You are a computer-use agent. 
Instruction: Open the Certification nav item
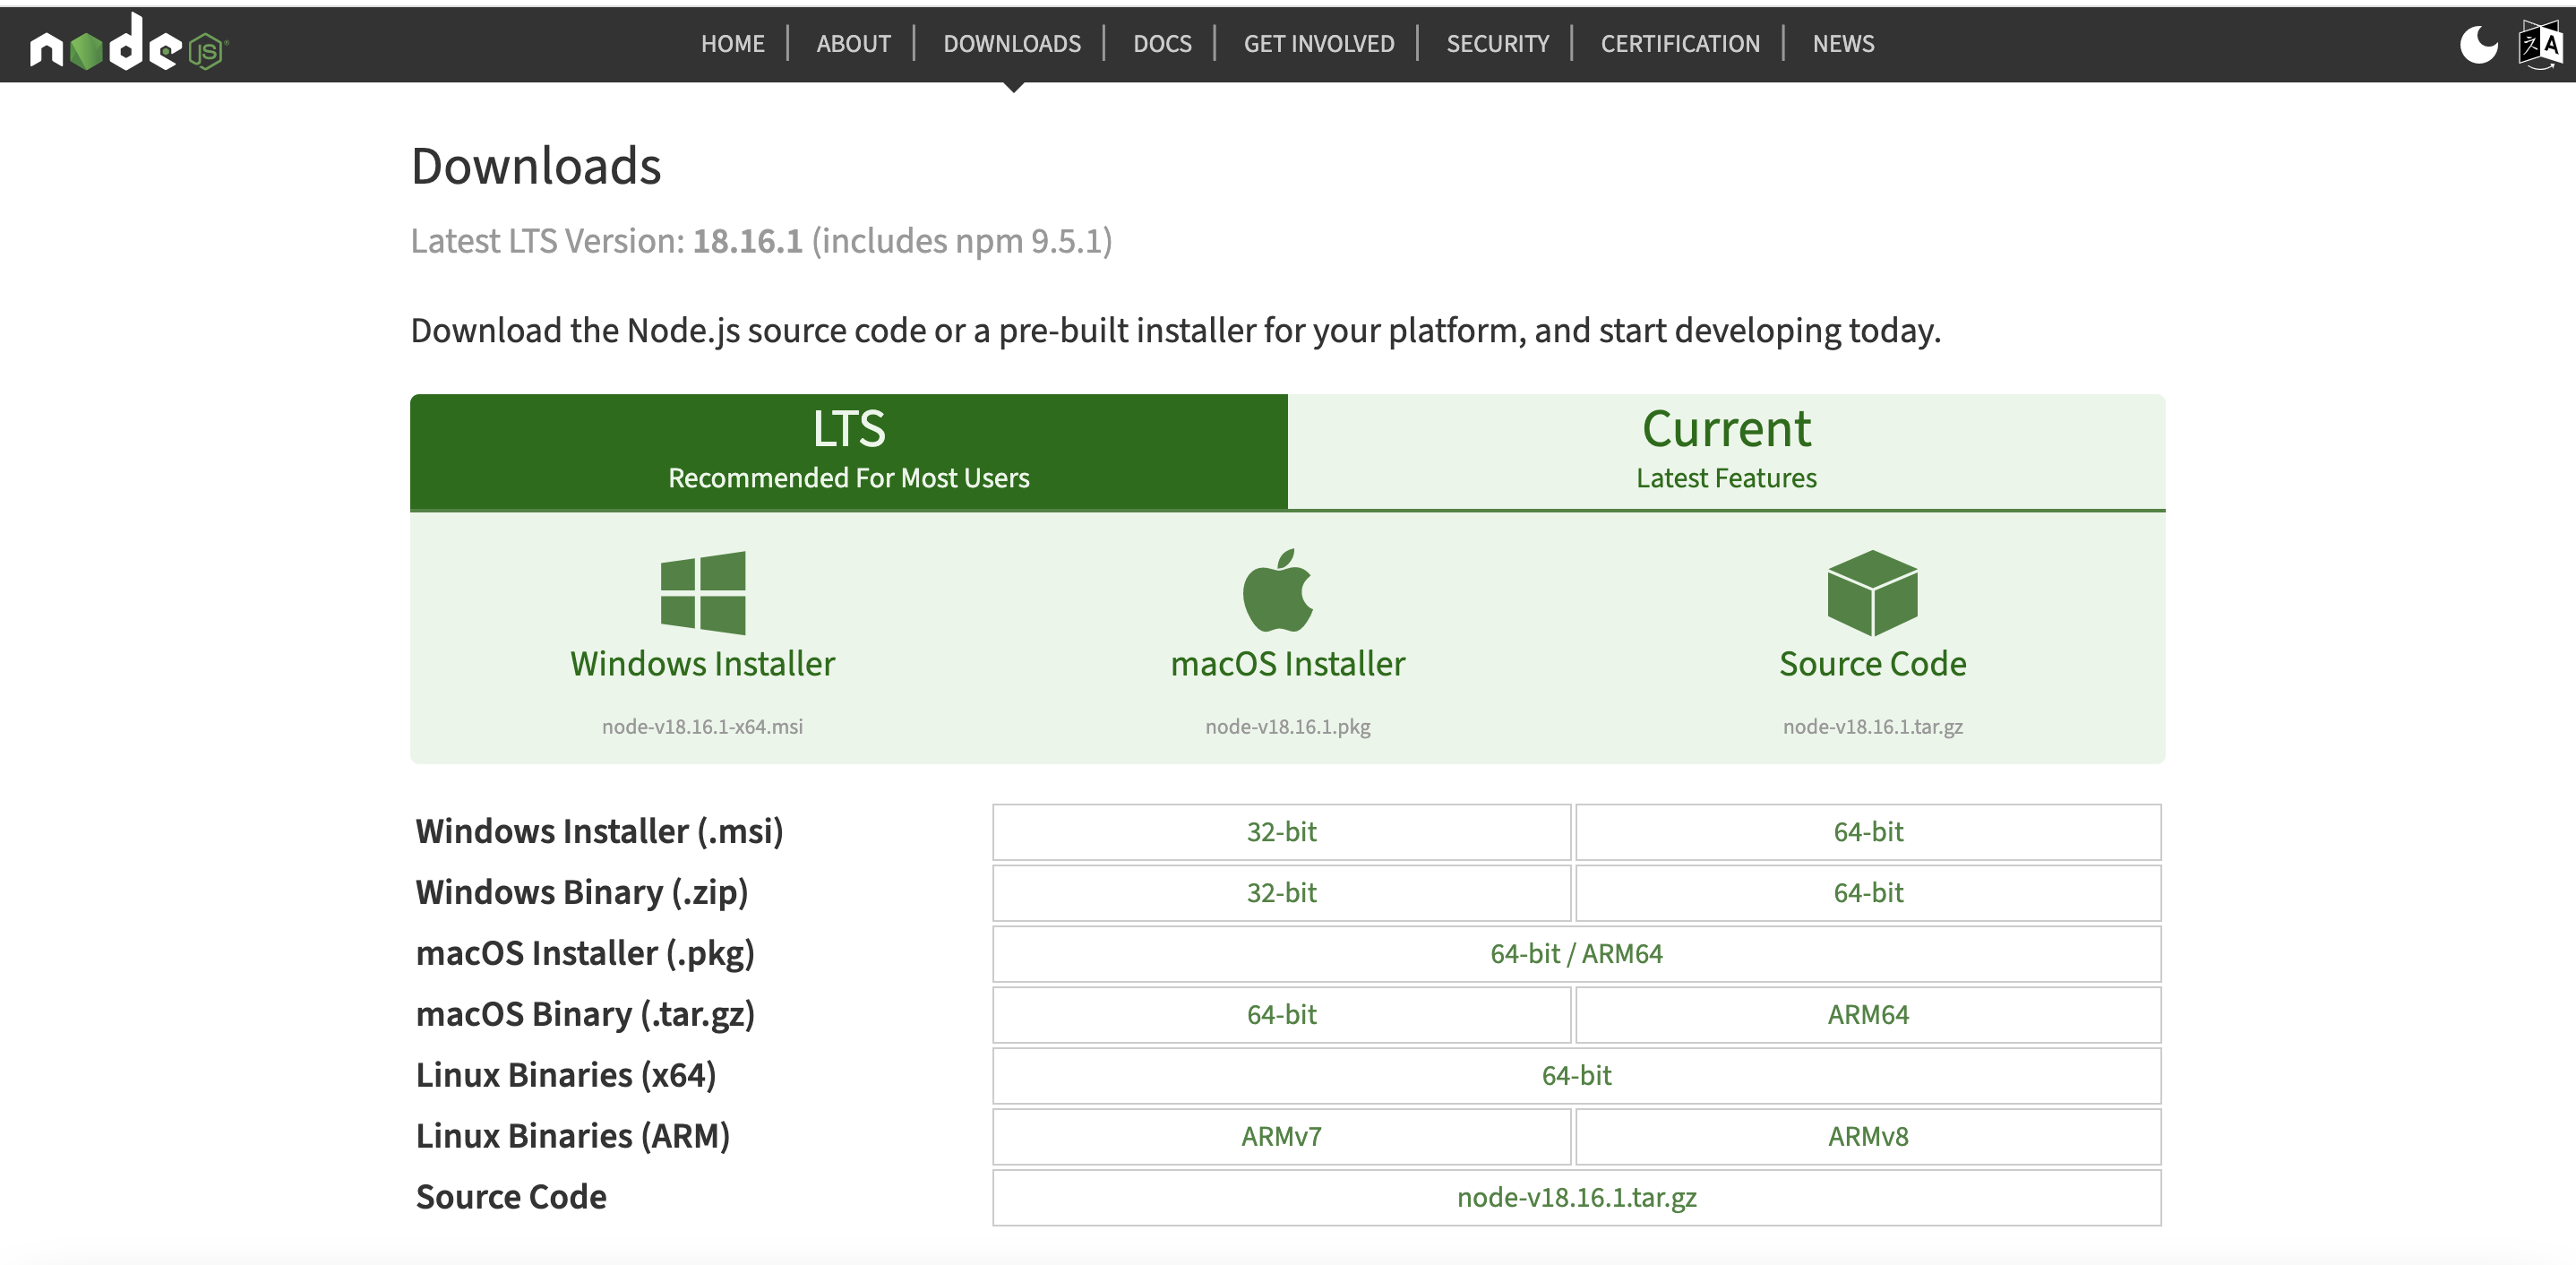click(1680, 44)
